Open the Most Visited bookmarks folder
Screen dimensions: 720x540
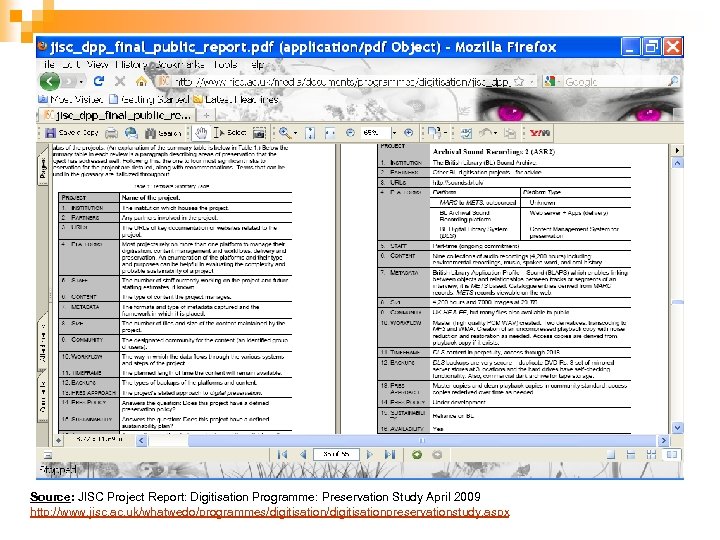click(70, 99)
